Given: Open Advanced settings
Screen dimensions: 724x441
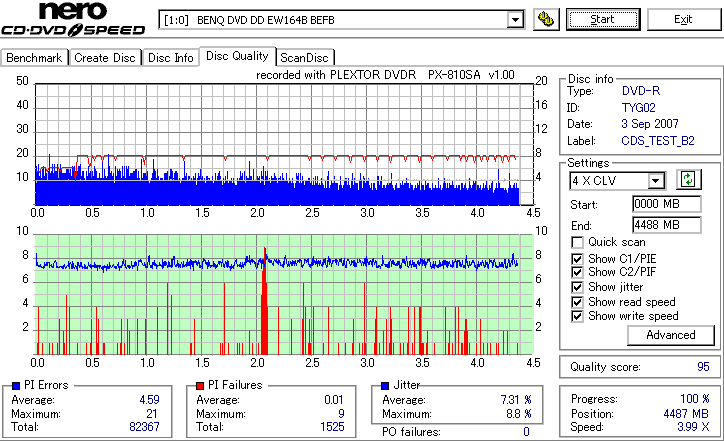Looking at the screenshot, I should point(670,335).
